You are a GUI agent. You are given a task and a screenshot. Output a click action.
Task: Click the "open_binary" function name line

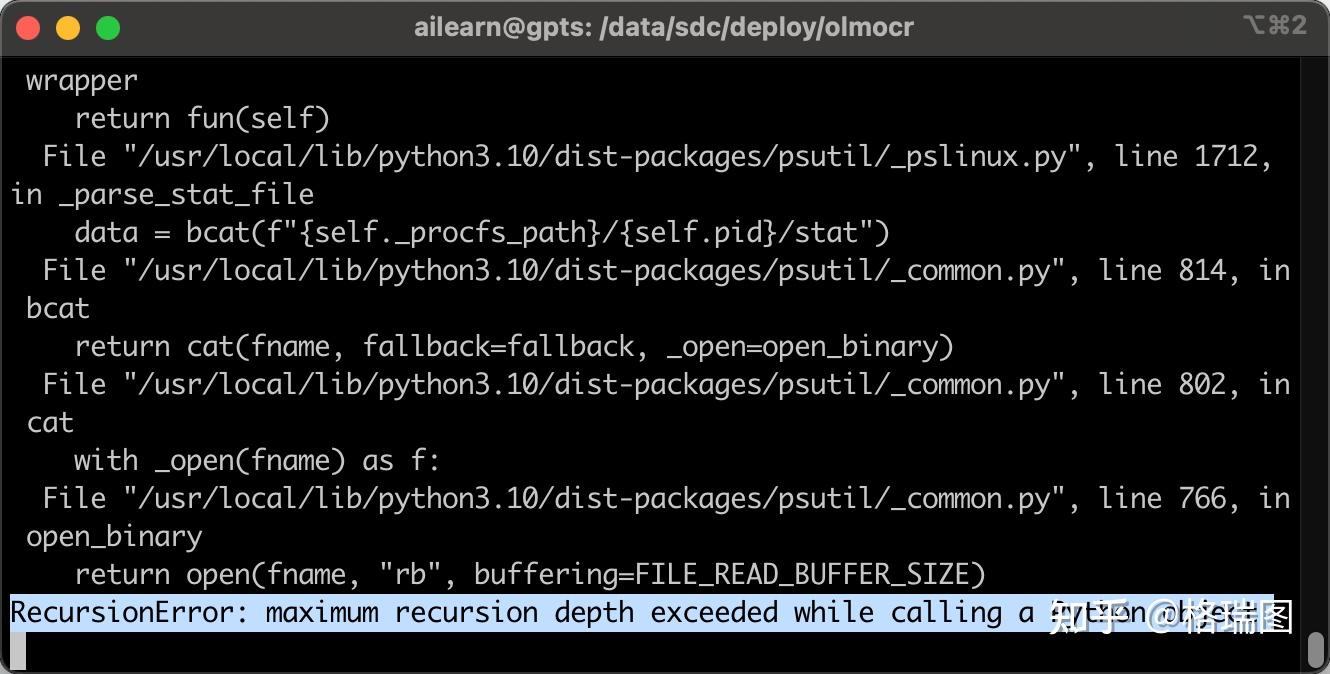(114, 537)
